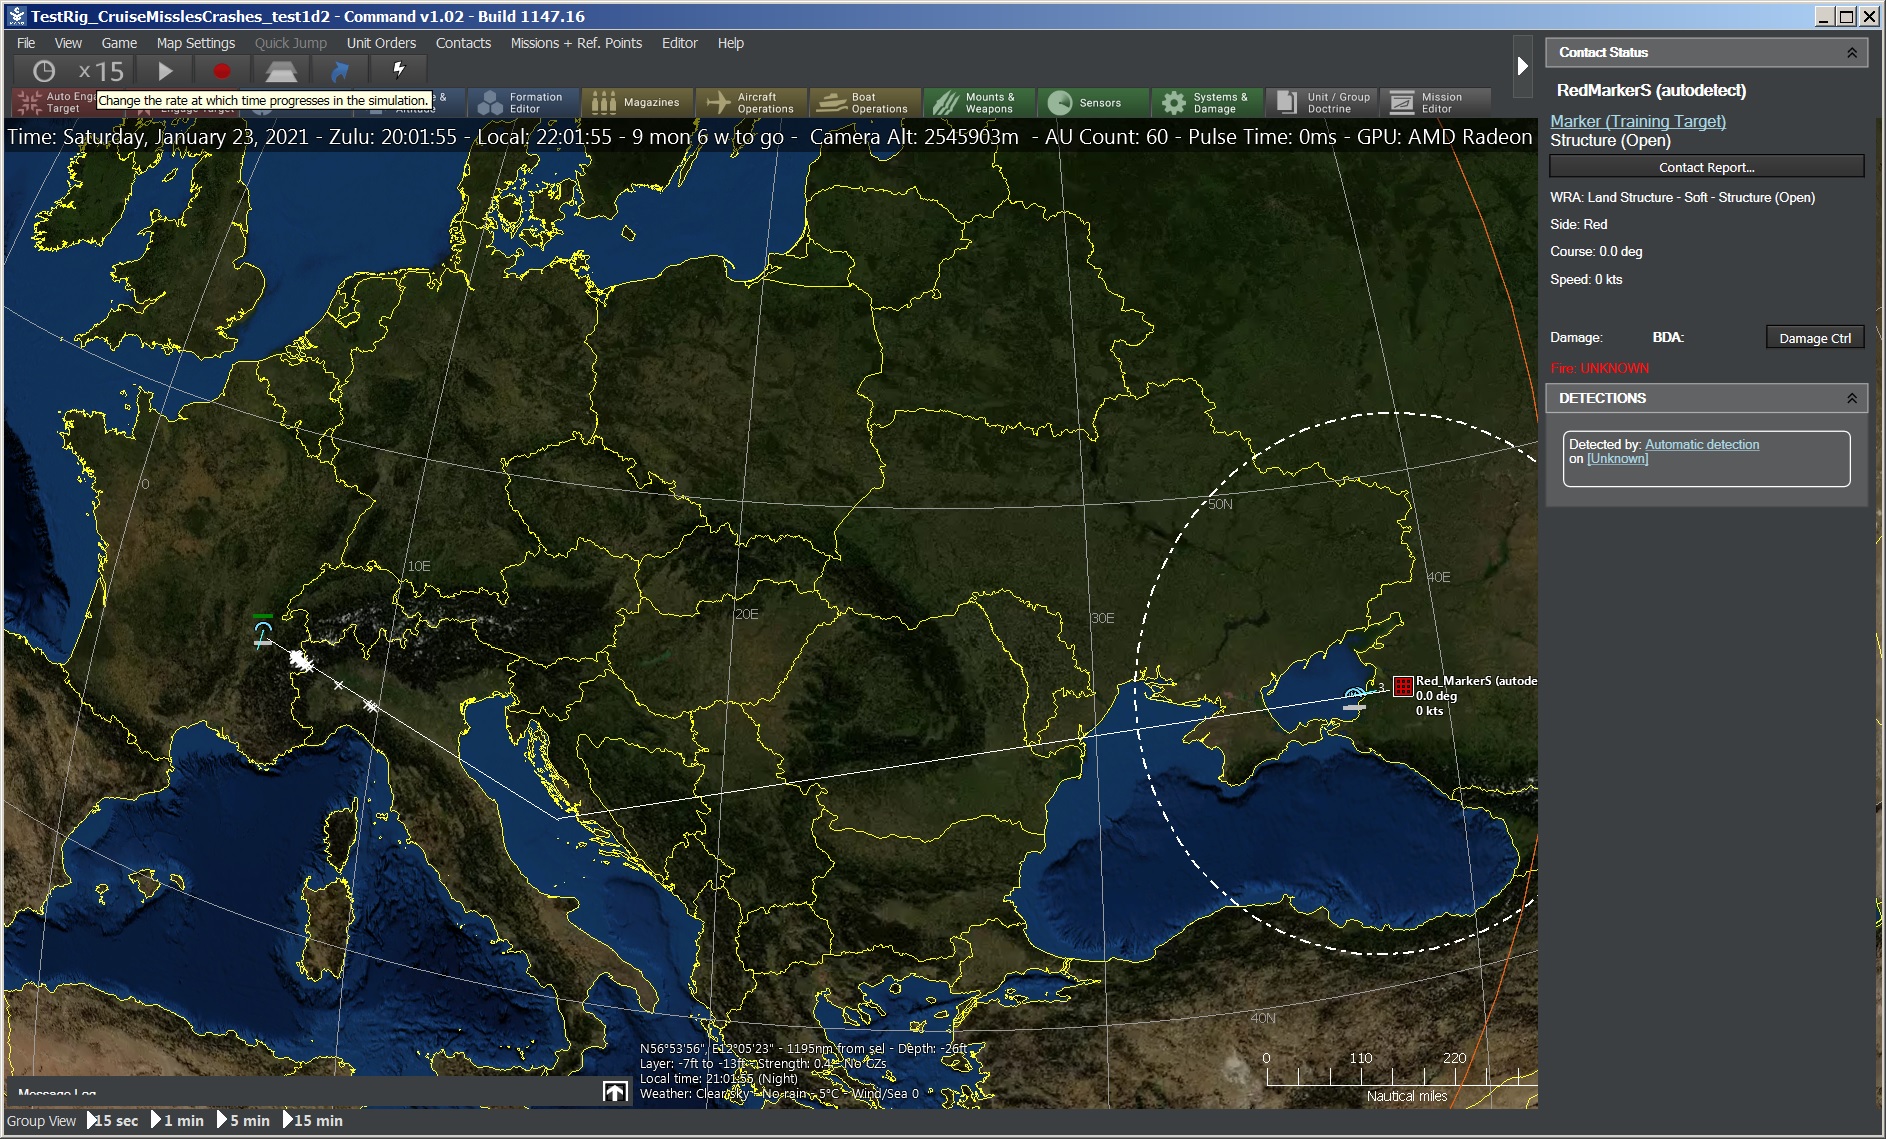Advance the simulation by 15 min
The image size is (1886, 1139).
click(x=312, y=1121)
